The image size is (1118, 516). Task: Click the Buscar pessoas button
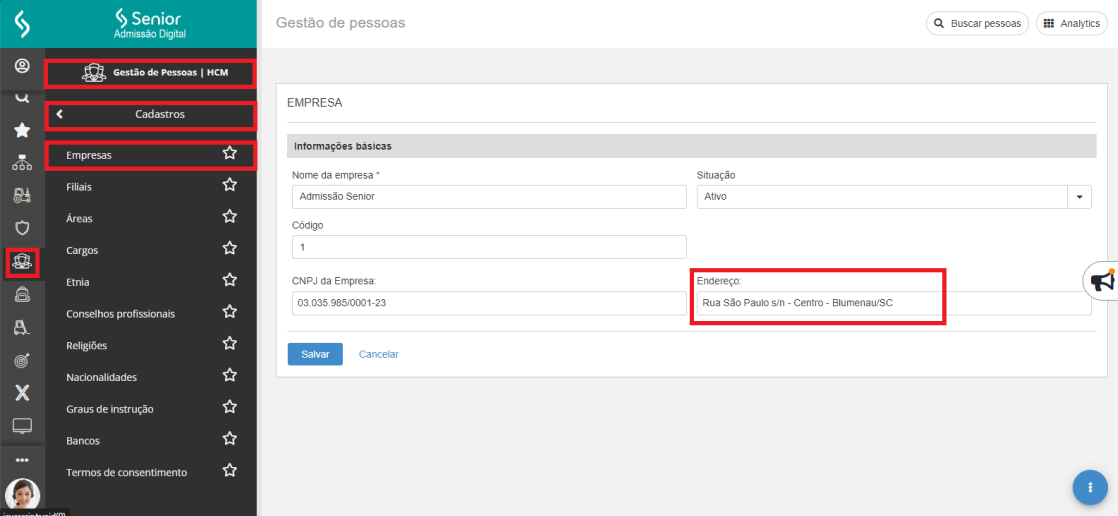[976, 23]
